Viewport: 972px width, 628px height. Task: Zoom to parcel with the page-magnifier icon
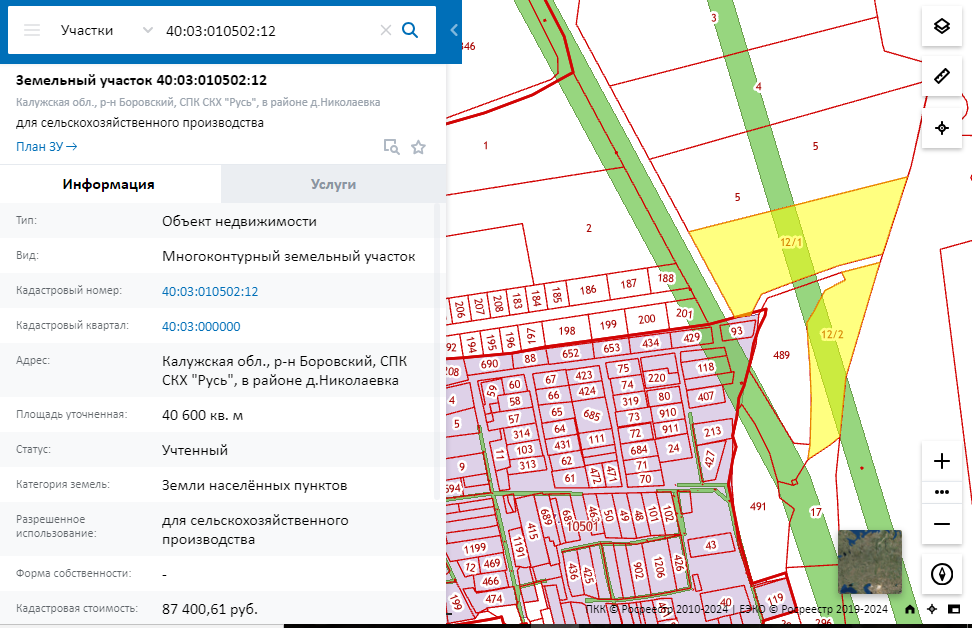pos(391,147)
